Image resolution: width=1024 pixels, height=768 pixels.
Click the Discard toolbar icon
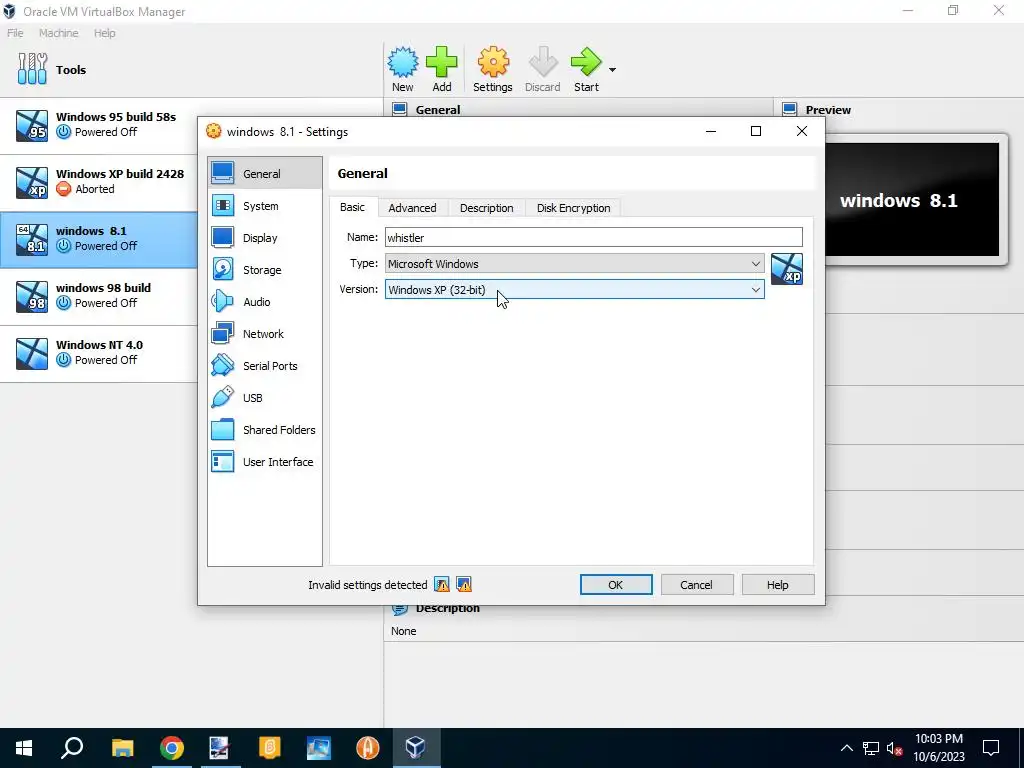click(x=543, y=69)
